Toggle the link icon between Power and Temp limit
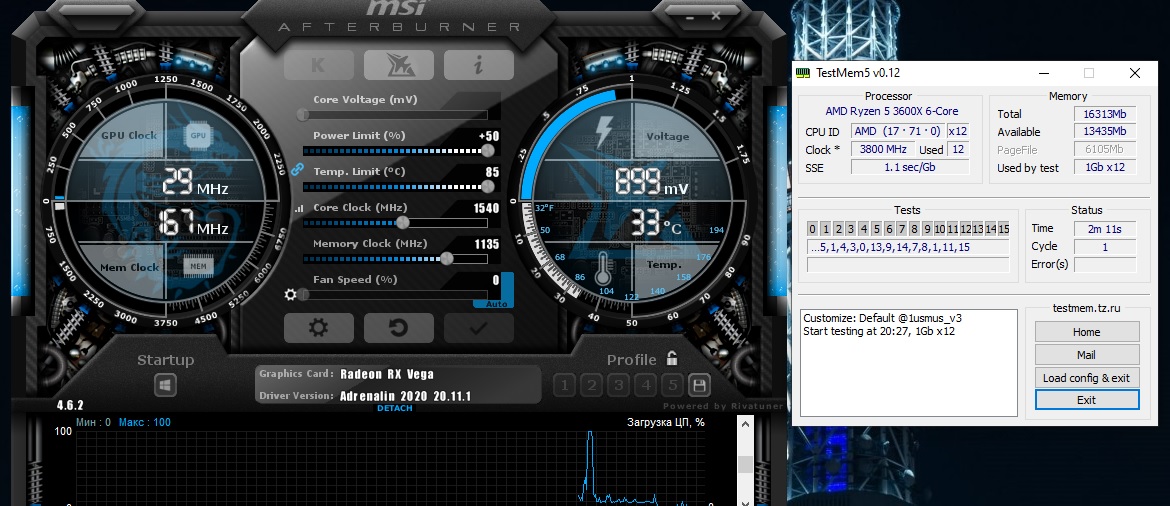 [x=298, y=169]
